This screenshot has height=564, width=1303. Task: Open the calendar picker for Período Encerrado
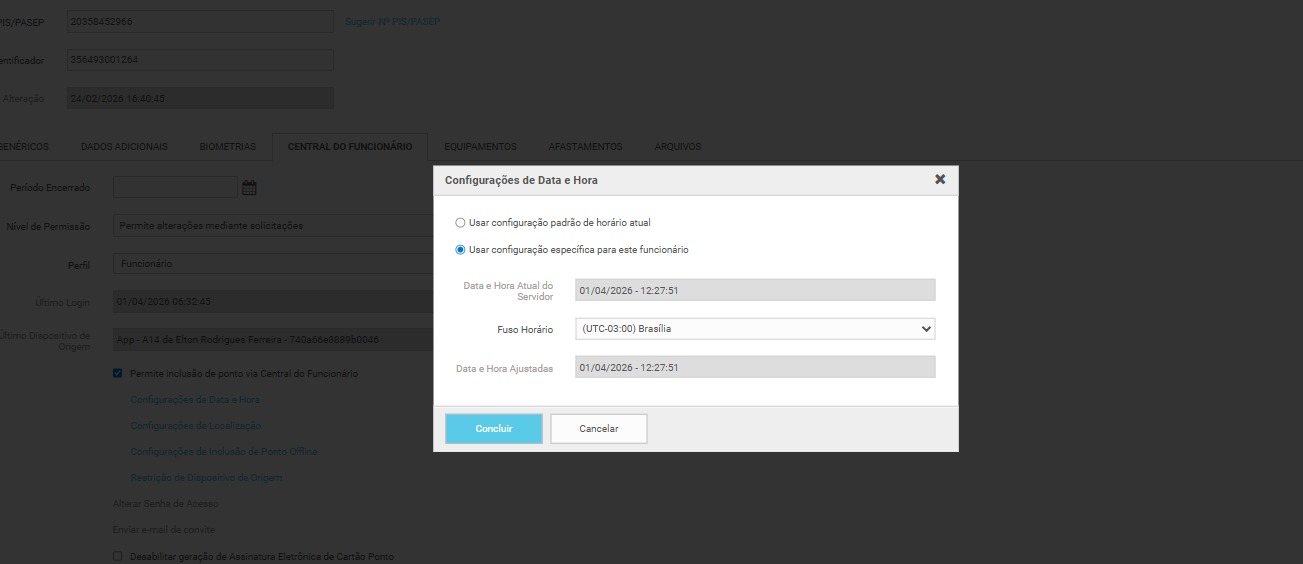(249, 187)
